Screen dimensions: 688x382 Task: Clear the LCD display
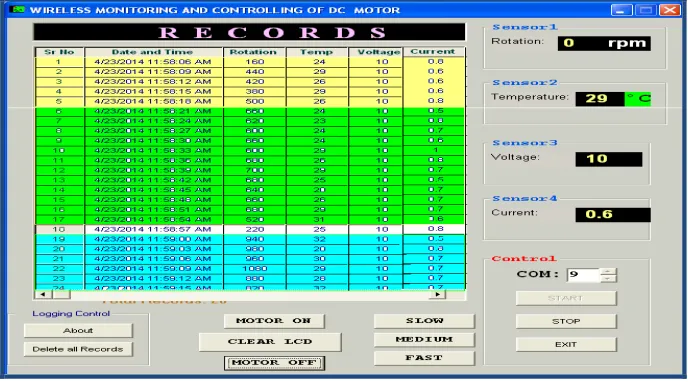pos(270,342)
